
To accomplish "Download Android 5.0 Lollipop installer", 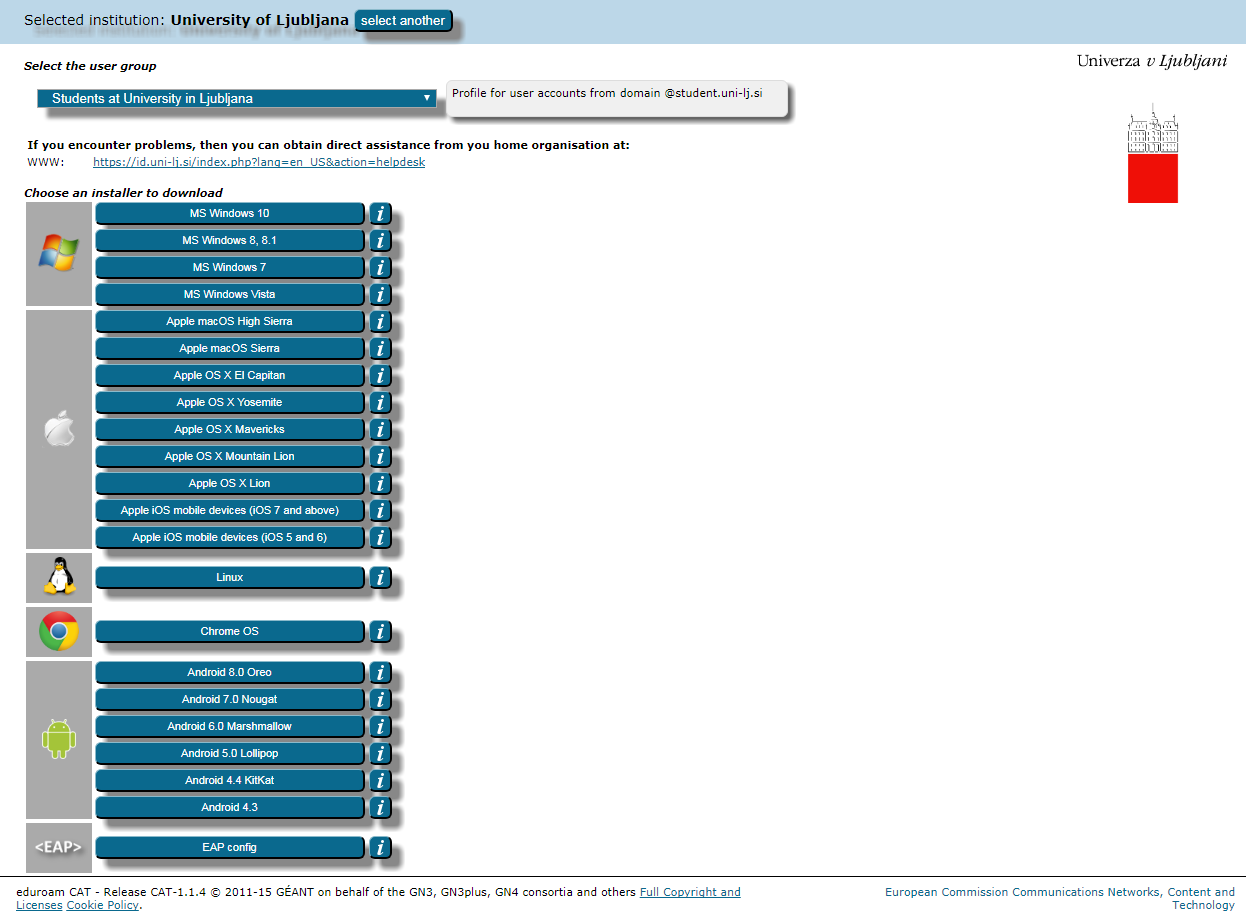I will [230, 754].
